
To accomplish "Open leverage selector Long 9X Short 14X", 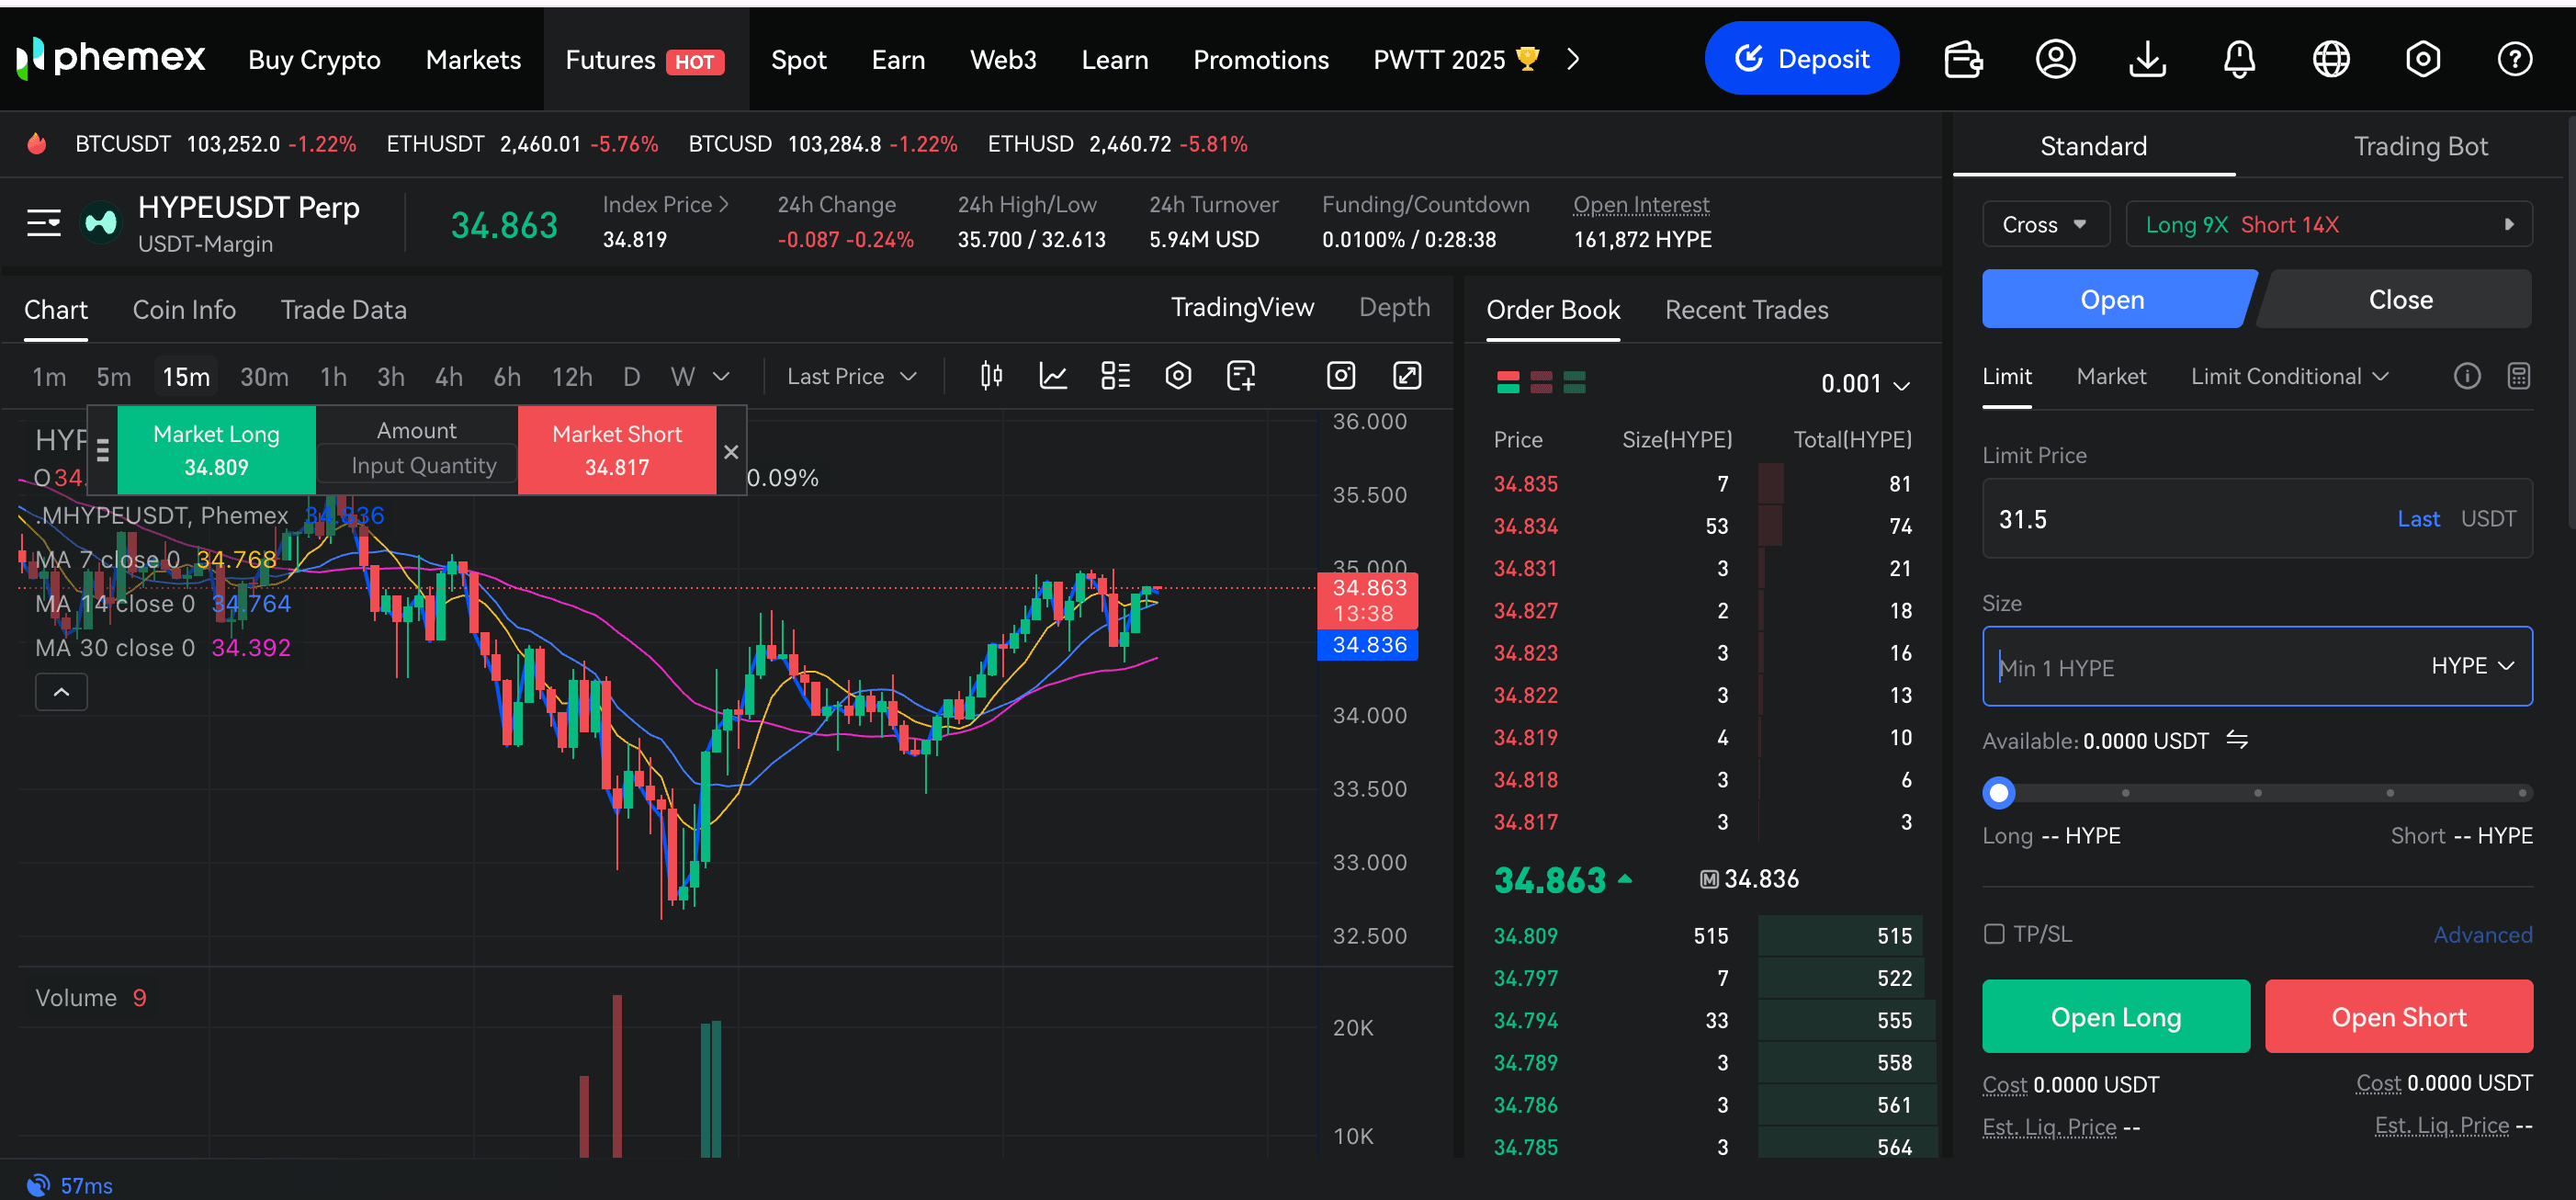I will point(2329,224).
